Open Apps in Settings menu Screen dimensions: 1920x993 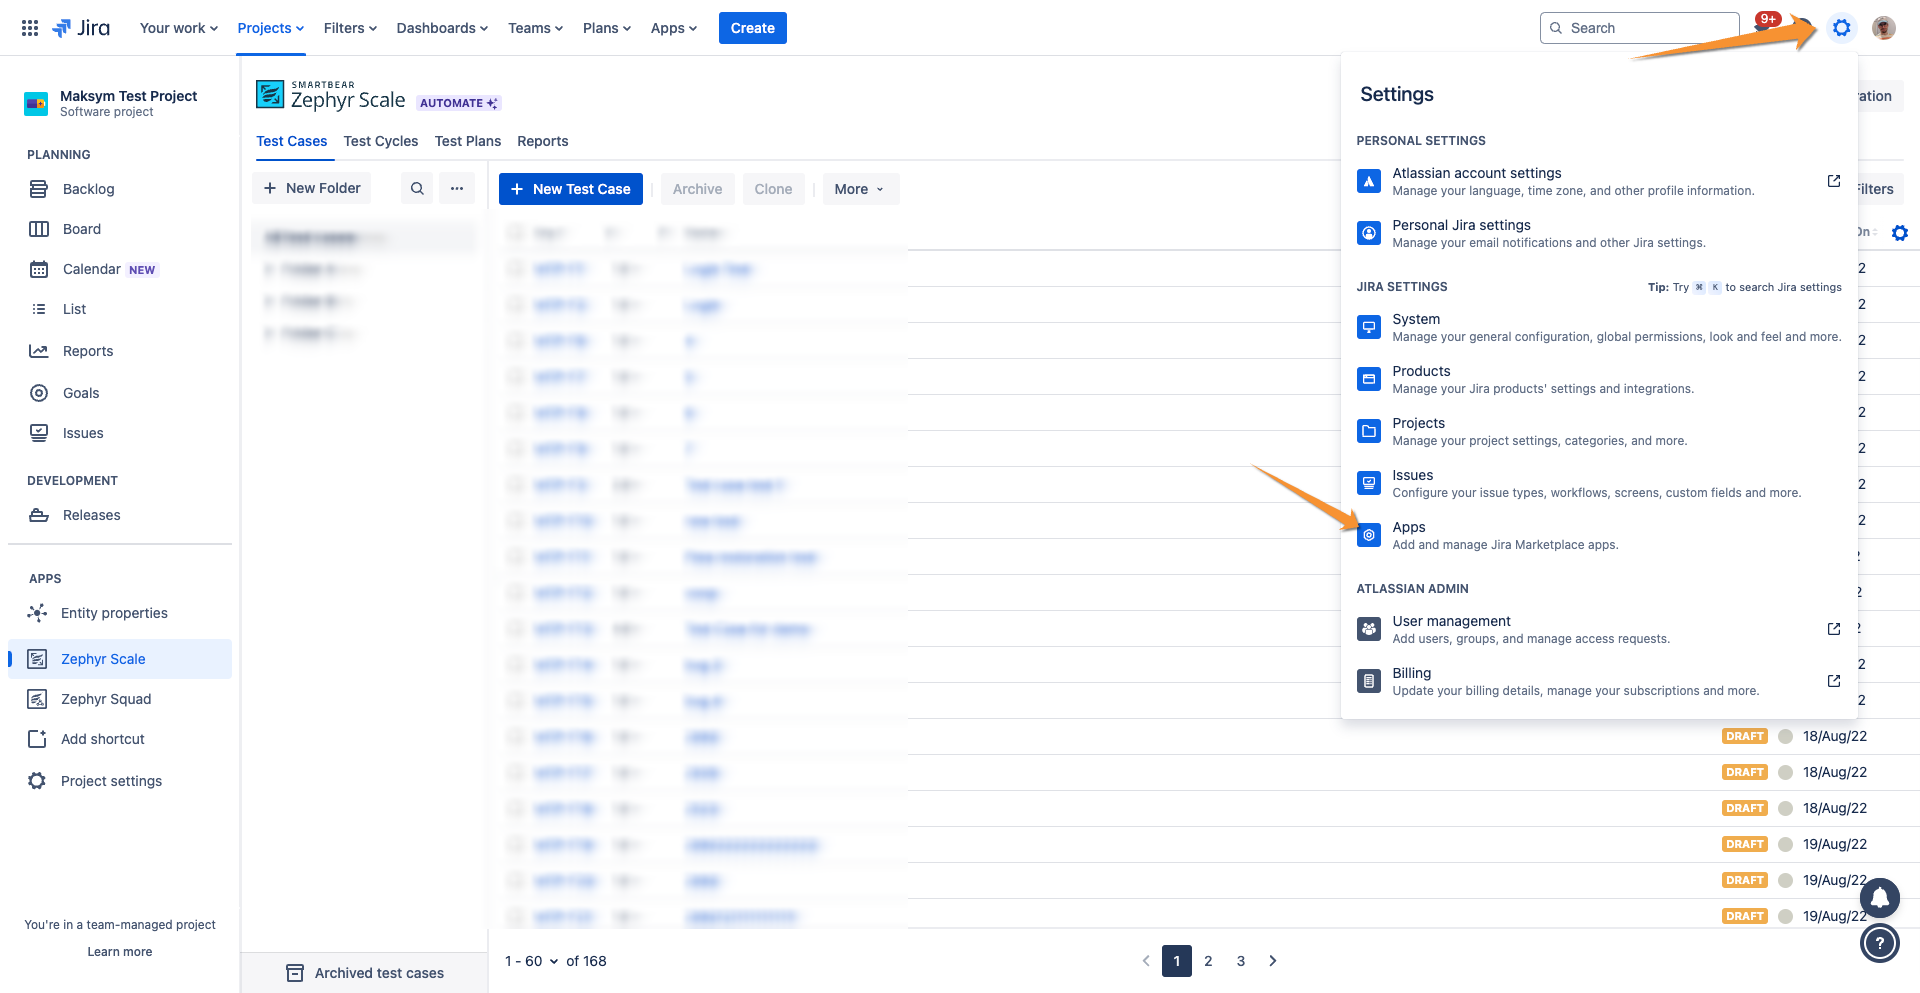pos(1598,535)
